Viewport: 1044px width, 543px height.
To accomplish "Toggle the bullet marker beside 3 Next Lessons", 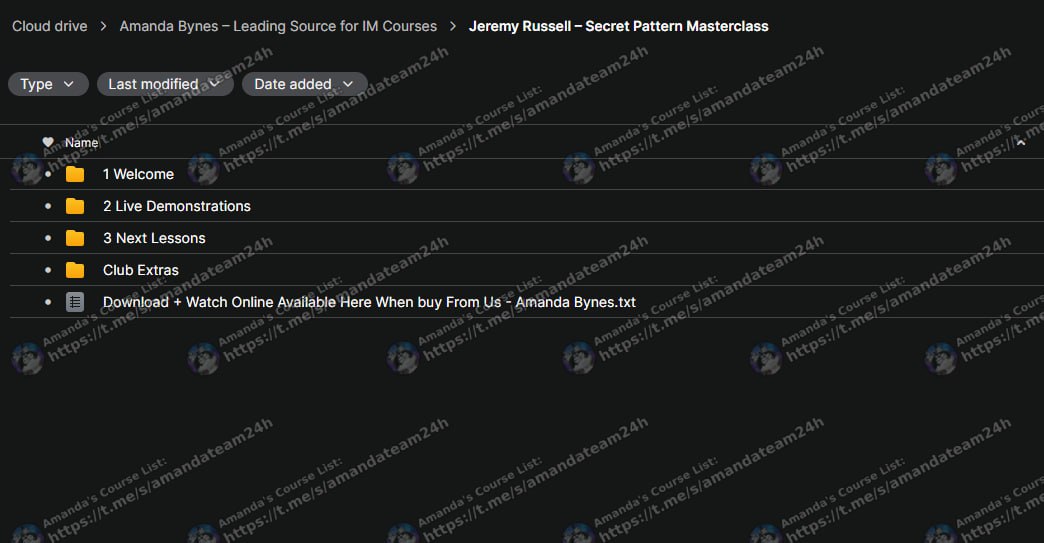I will coord(47,238).
